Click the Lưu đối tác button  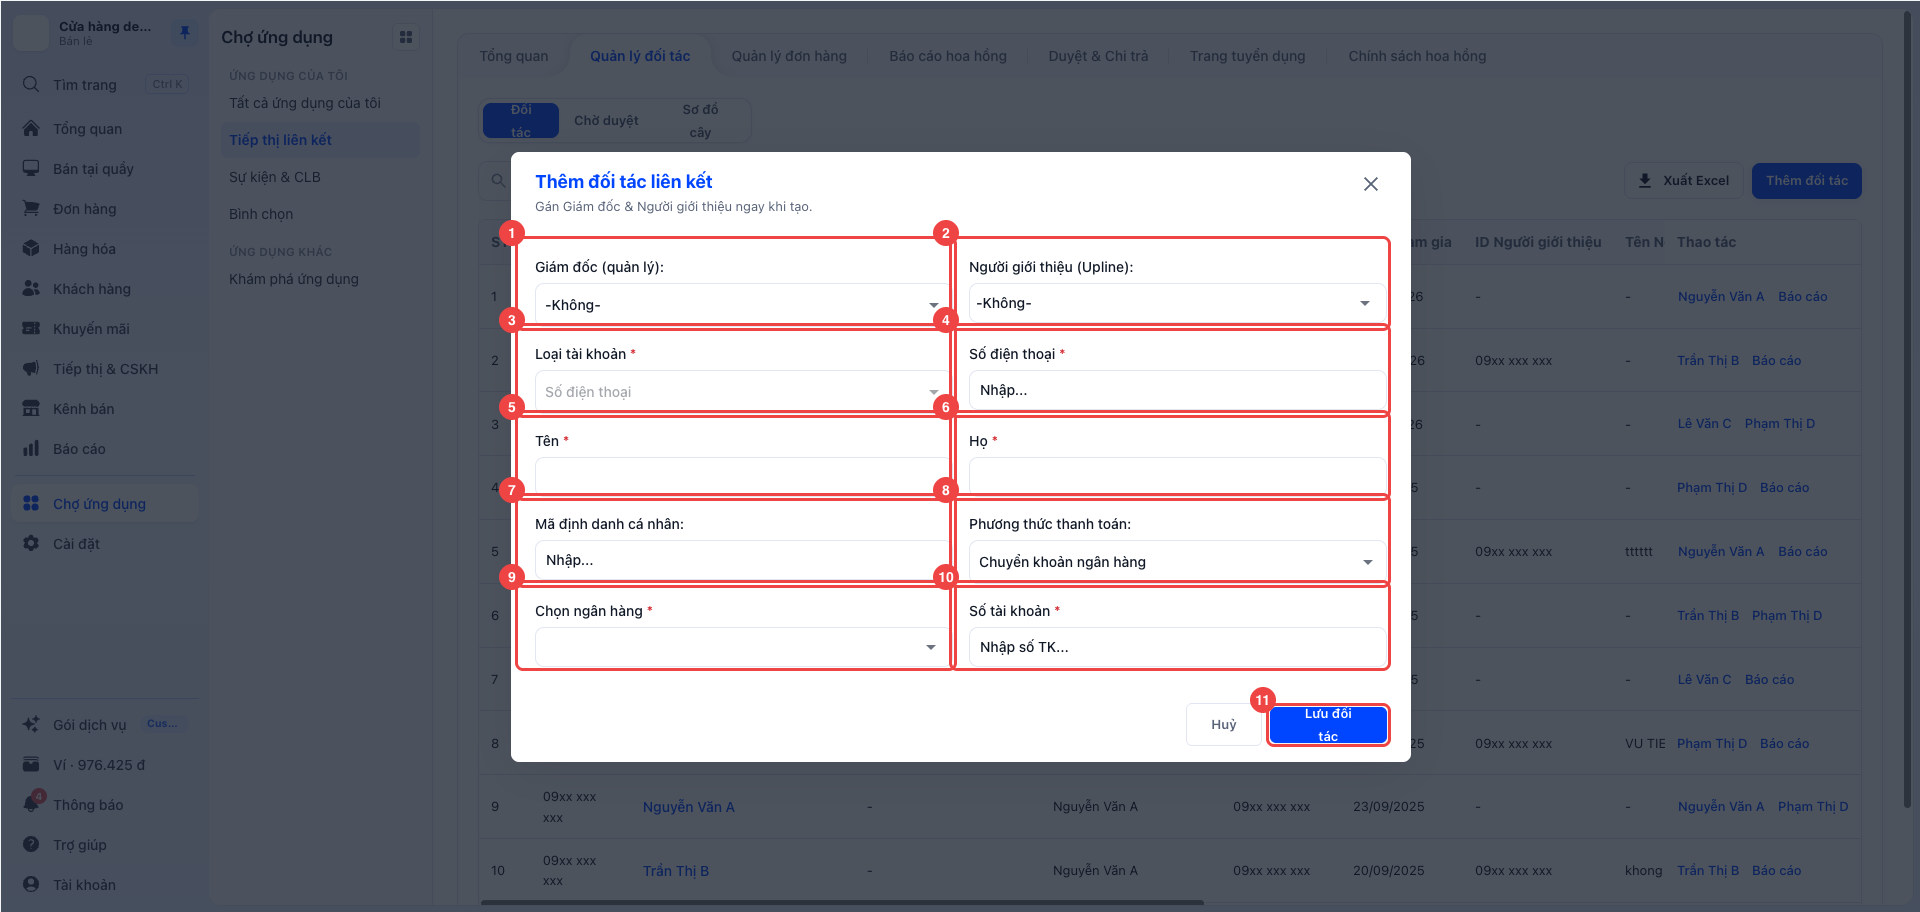1328,725
